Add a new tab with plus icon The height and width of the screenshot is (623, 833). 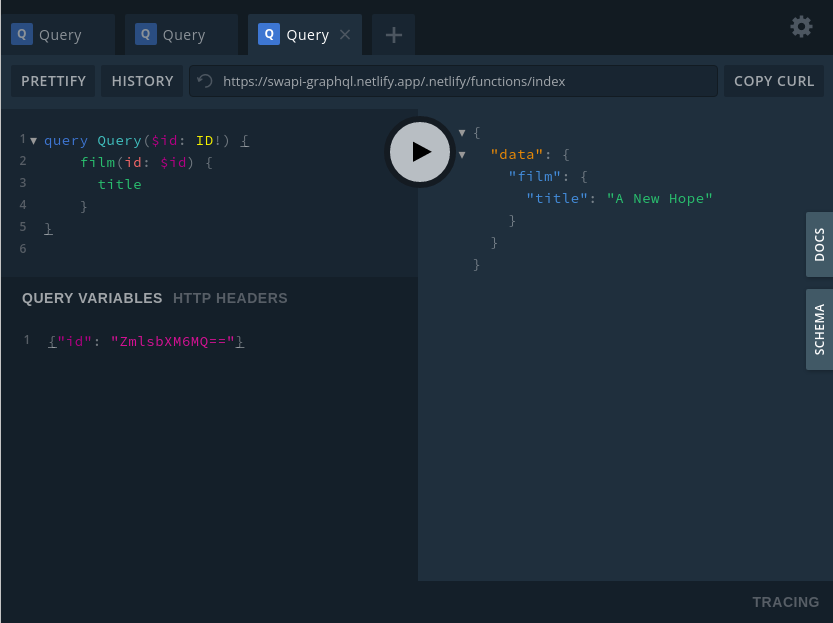pos(393,35)
